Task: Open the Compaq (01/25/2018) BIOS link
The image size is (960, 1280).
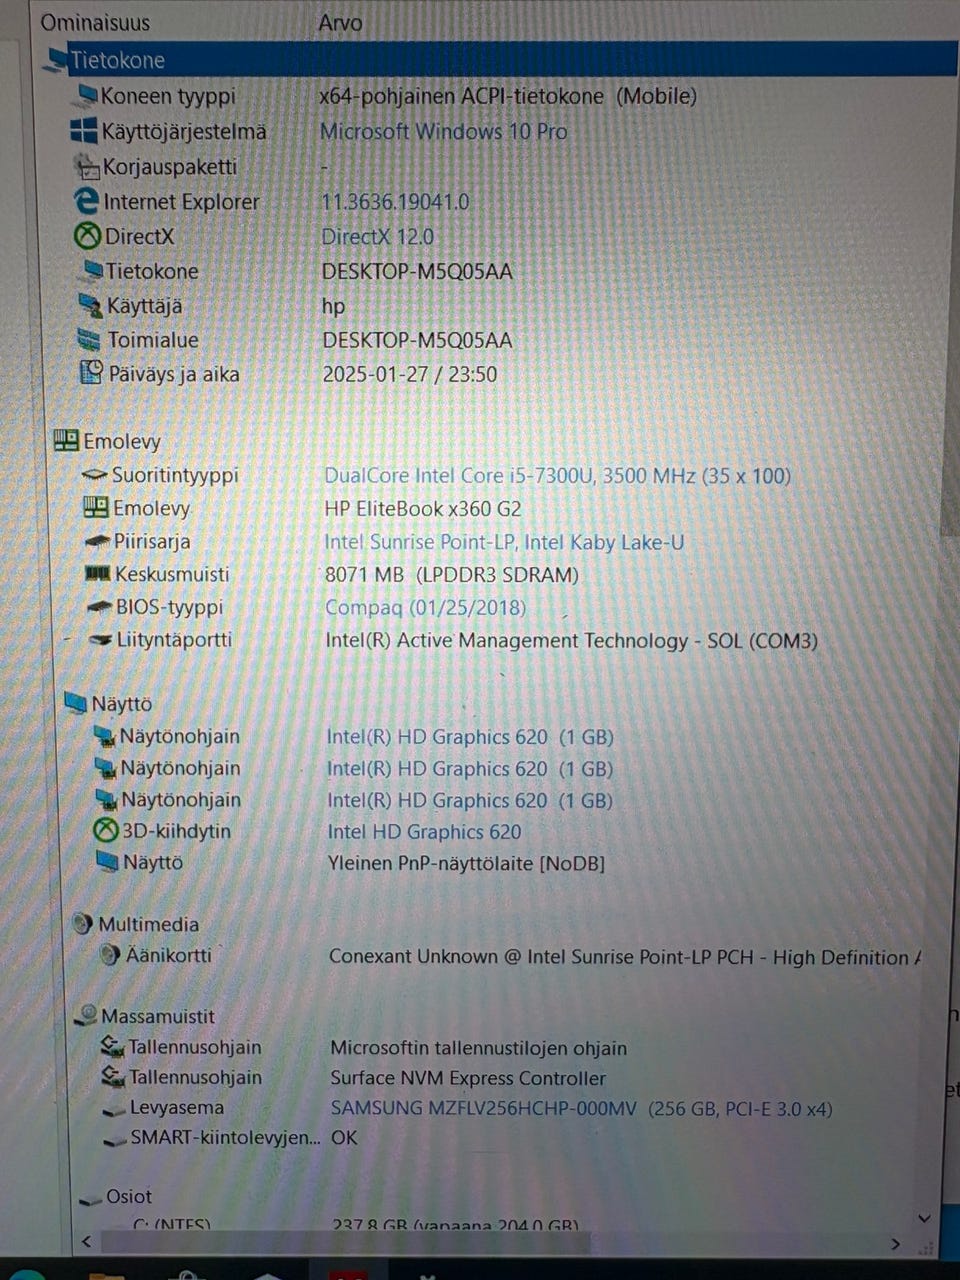Action: pyautogui.click(x=425, y=607)
